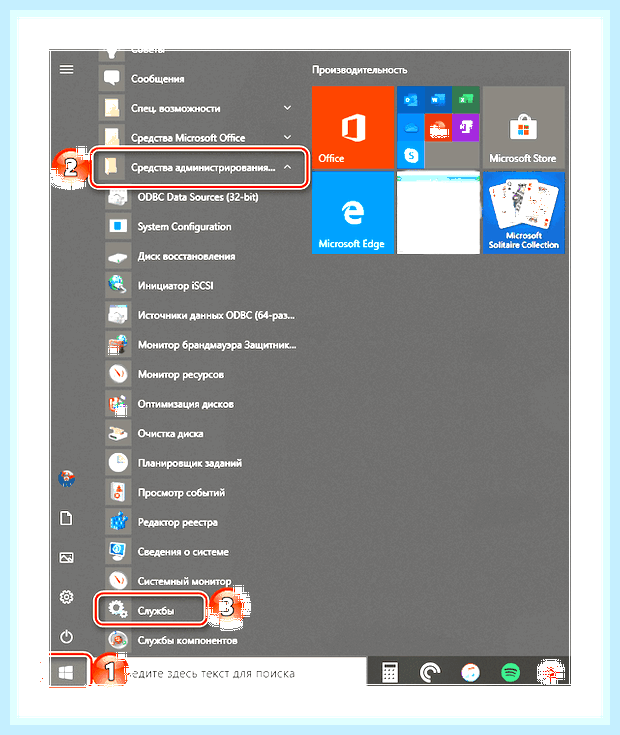Open the user account avatar icon
The image size is (620, 735).
tap(67, 478)
